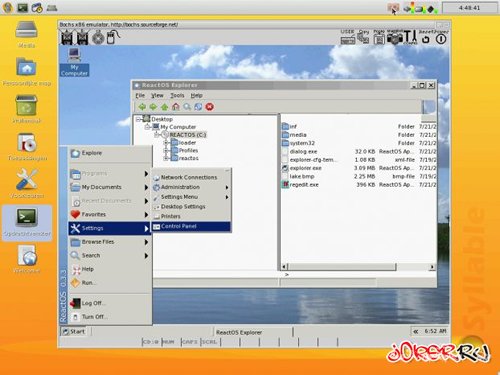
Task: Open the View menu in ReactOS Explorer
Action: tap(157, 95)
